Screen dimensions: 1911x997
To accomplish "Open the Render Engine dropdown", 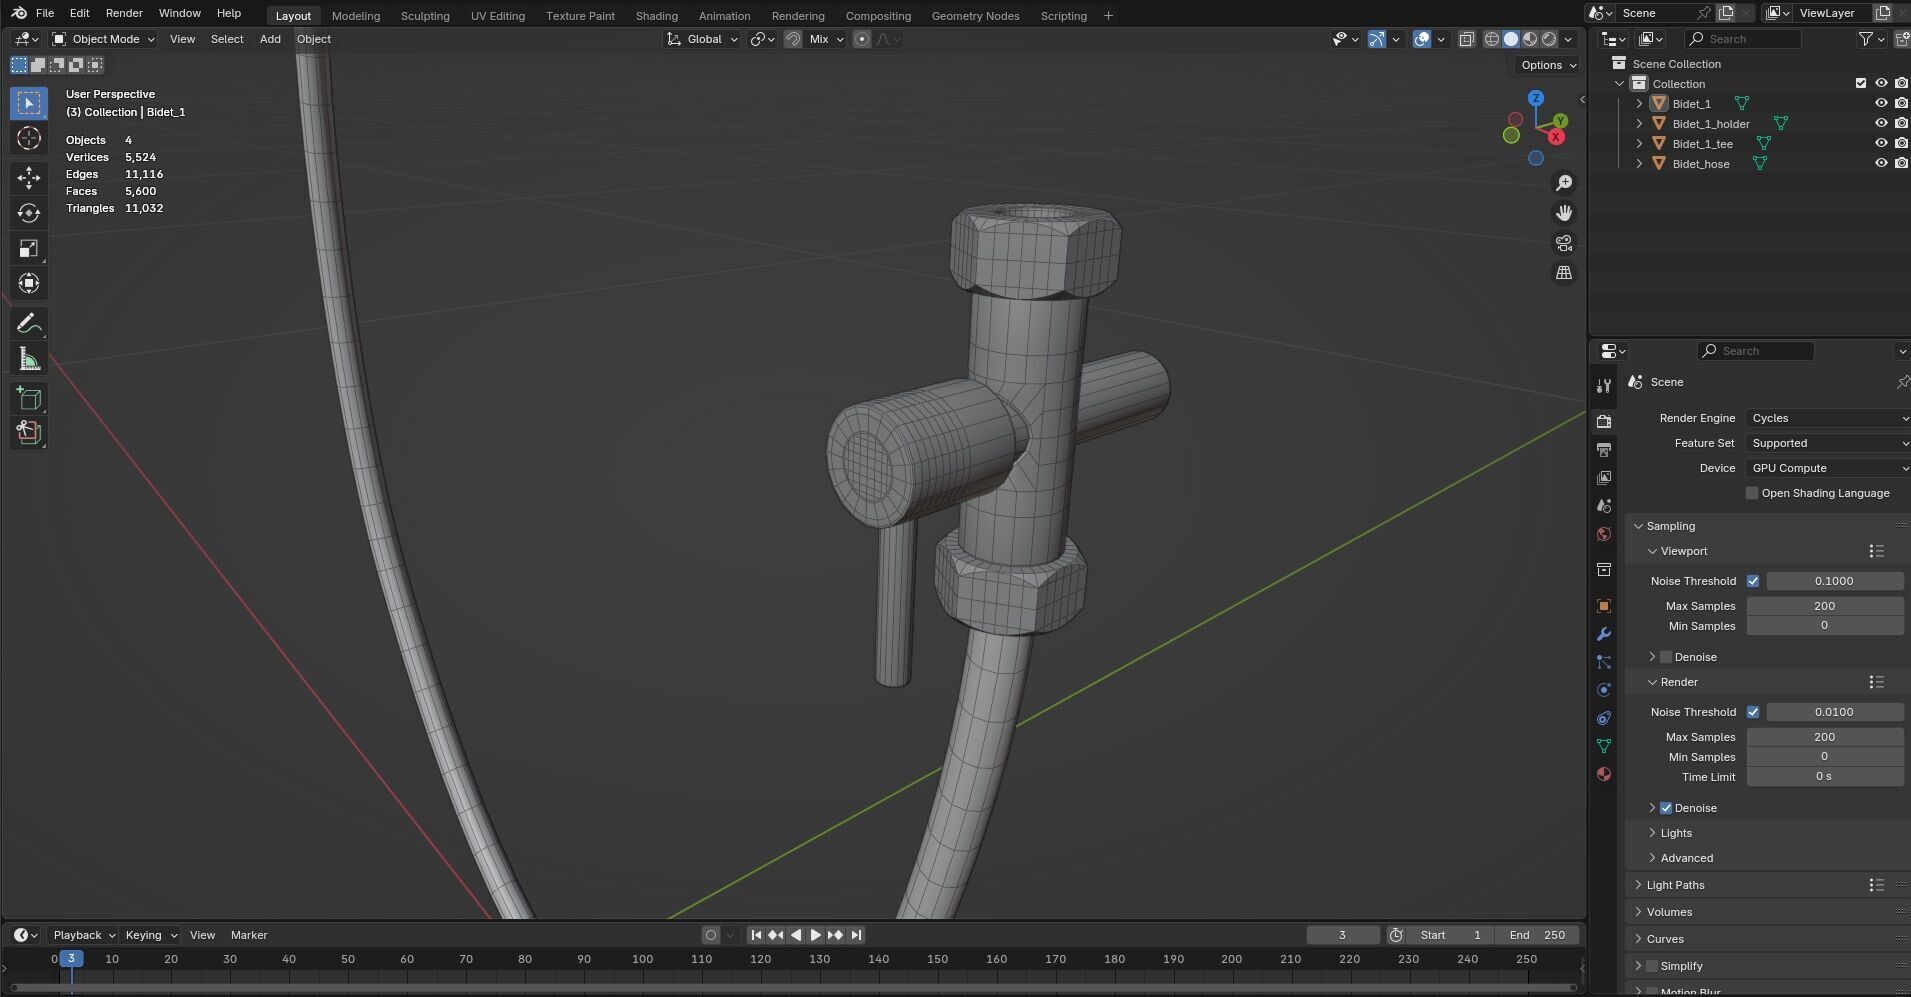I will click(x=1828, y=418).
